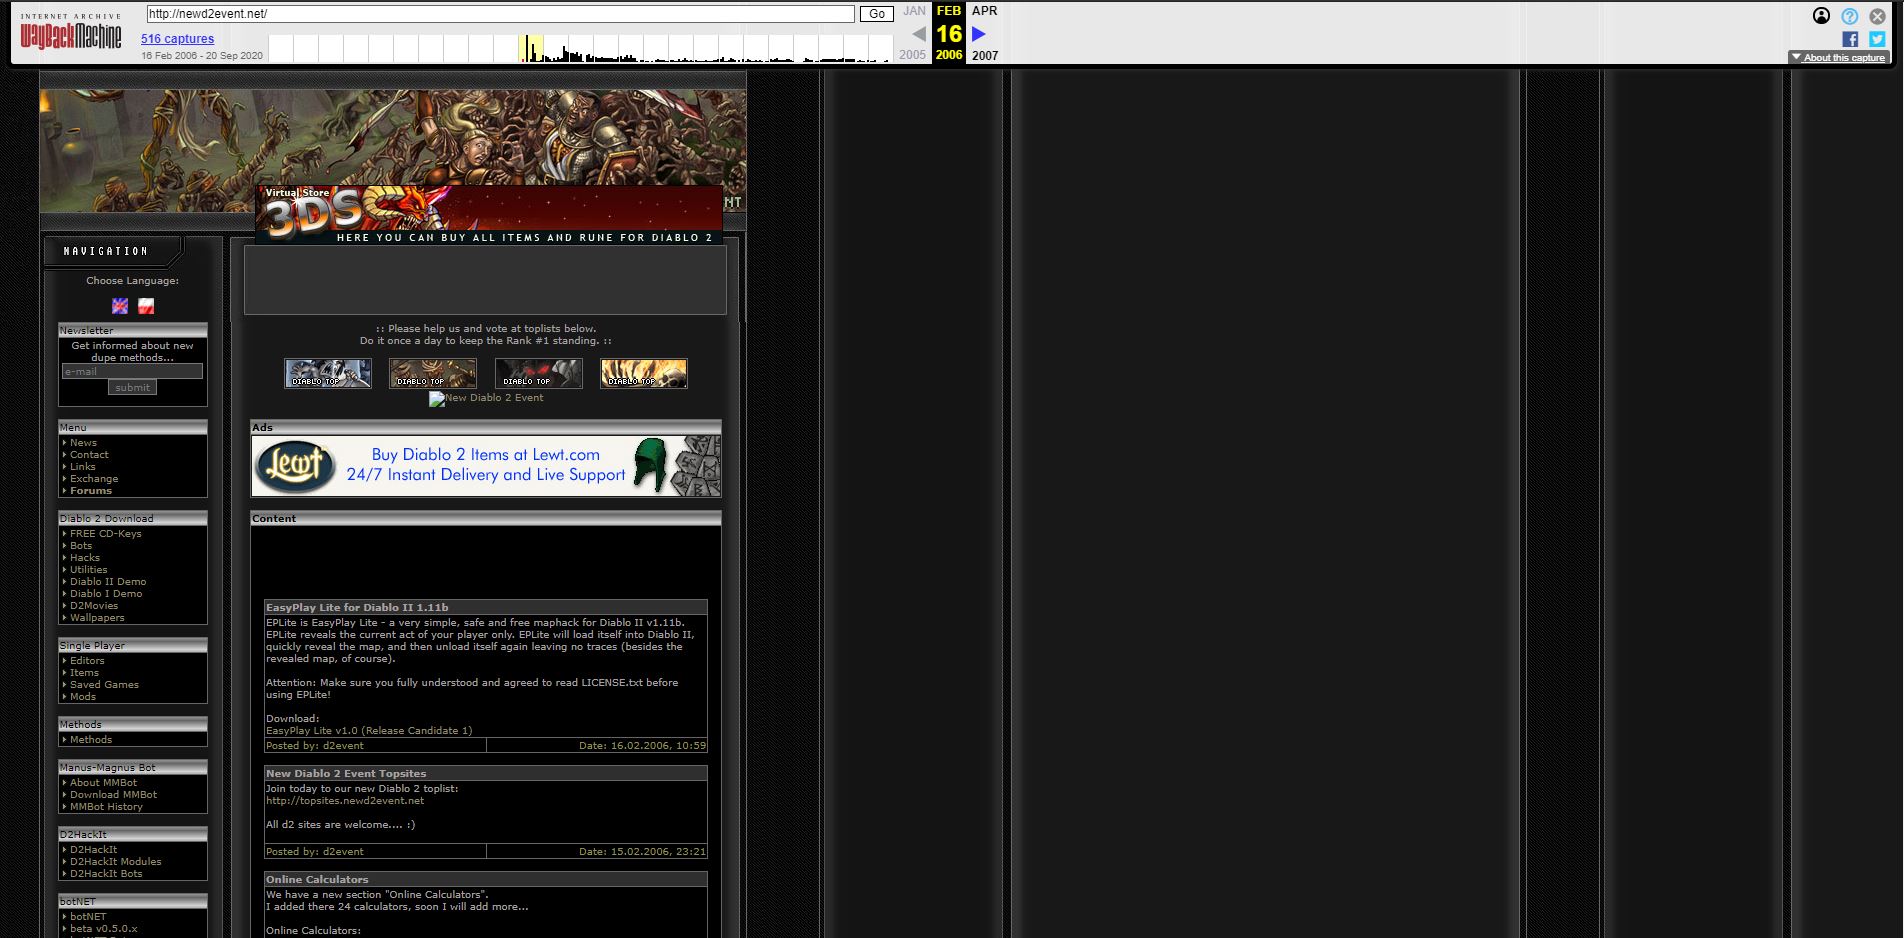Click the highlighted 2006 capture timeline bar
Viewport: 1904px width, 938px height.
pos(531,48)
